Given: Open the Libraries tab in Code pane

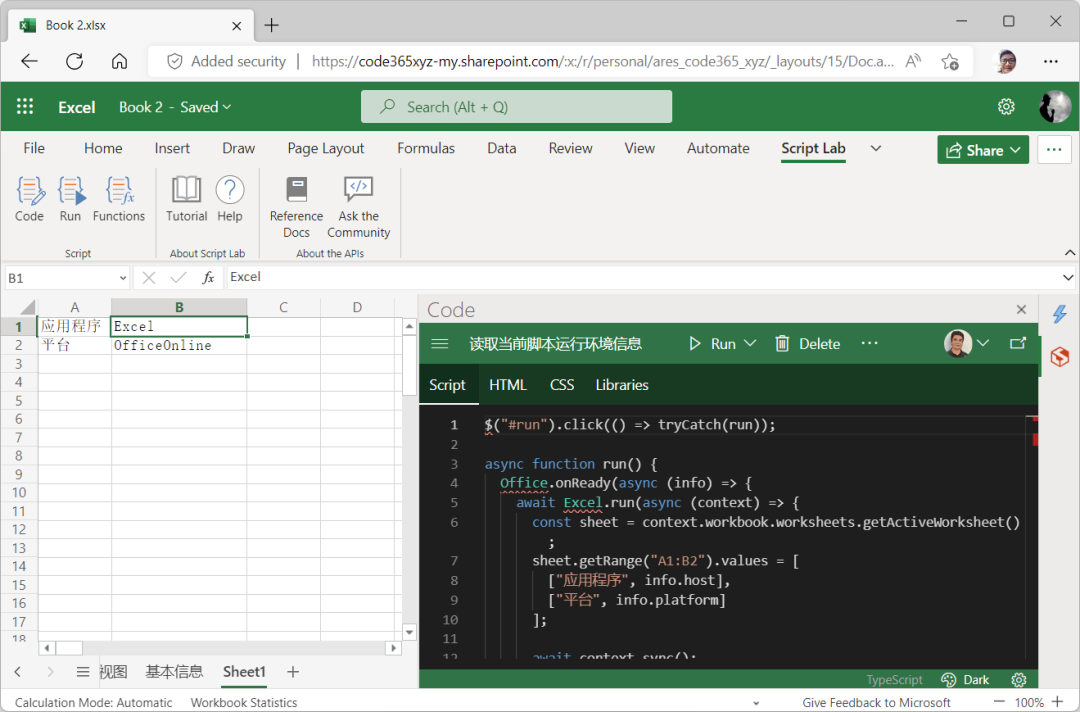Looking at the screenshot, I should (x=622, y=385).
